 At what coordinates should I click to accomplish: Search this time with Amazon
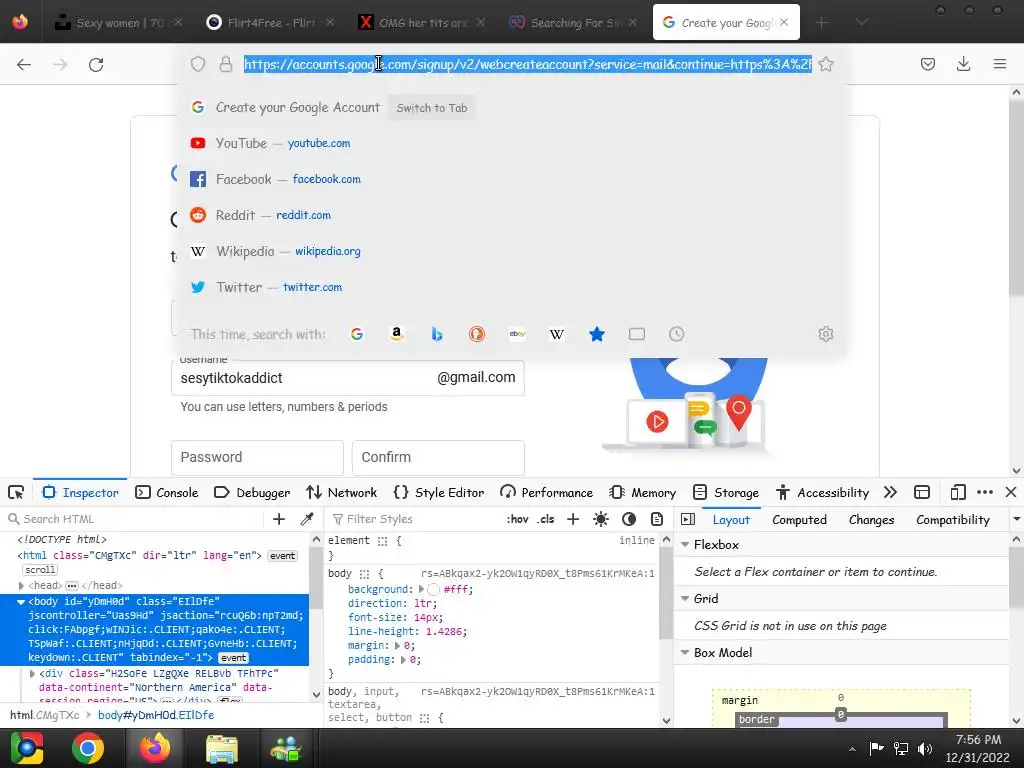coord(396,334)
